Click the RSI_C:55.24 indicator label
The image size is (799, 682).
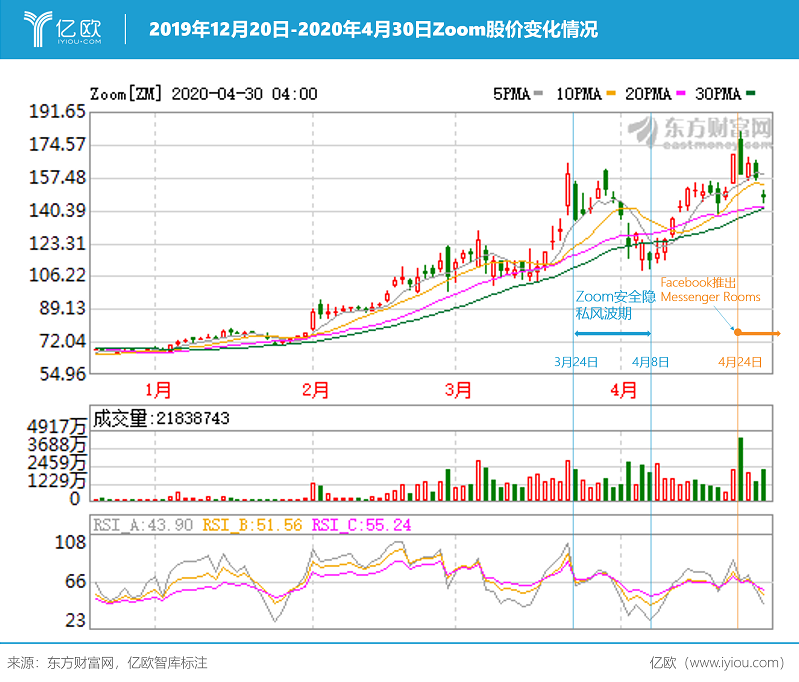(x=361, y=525)
